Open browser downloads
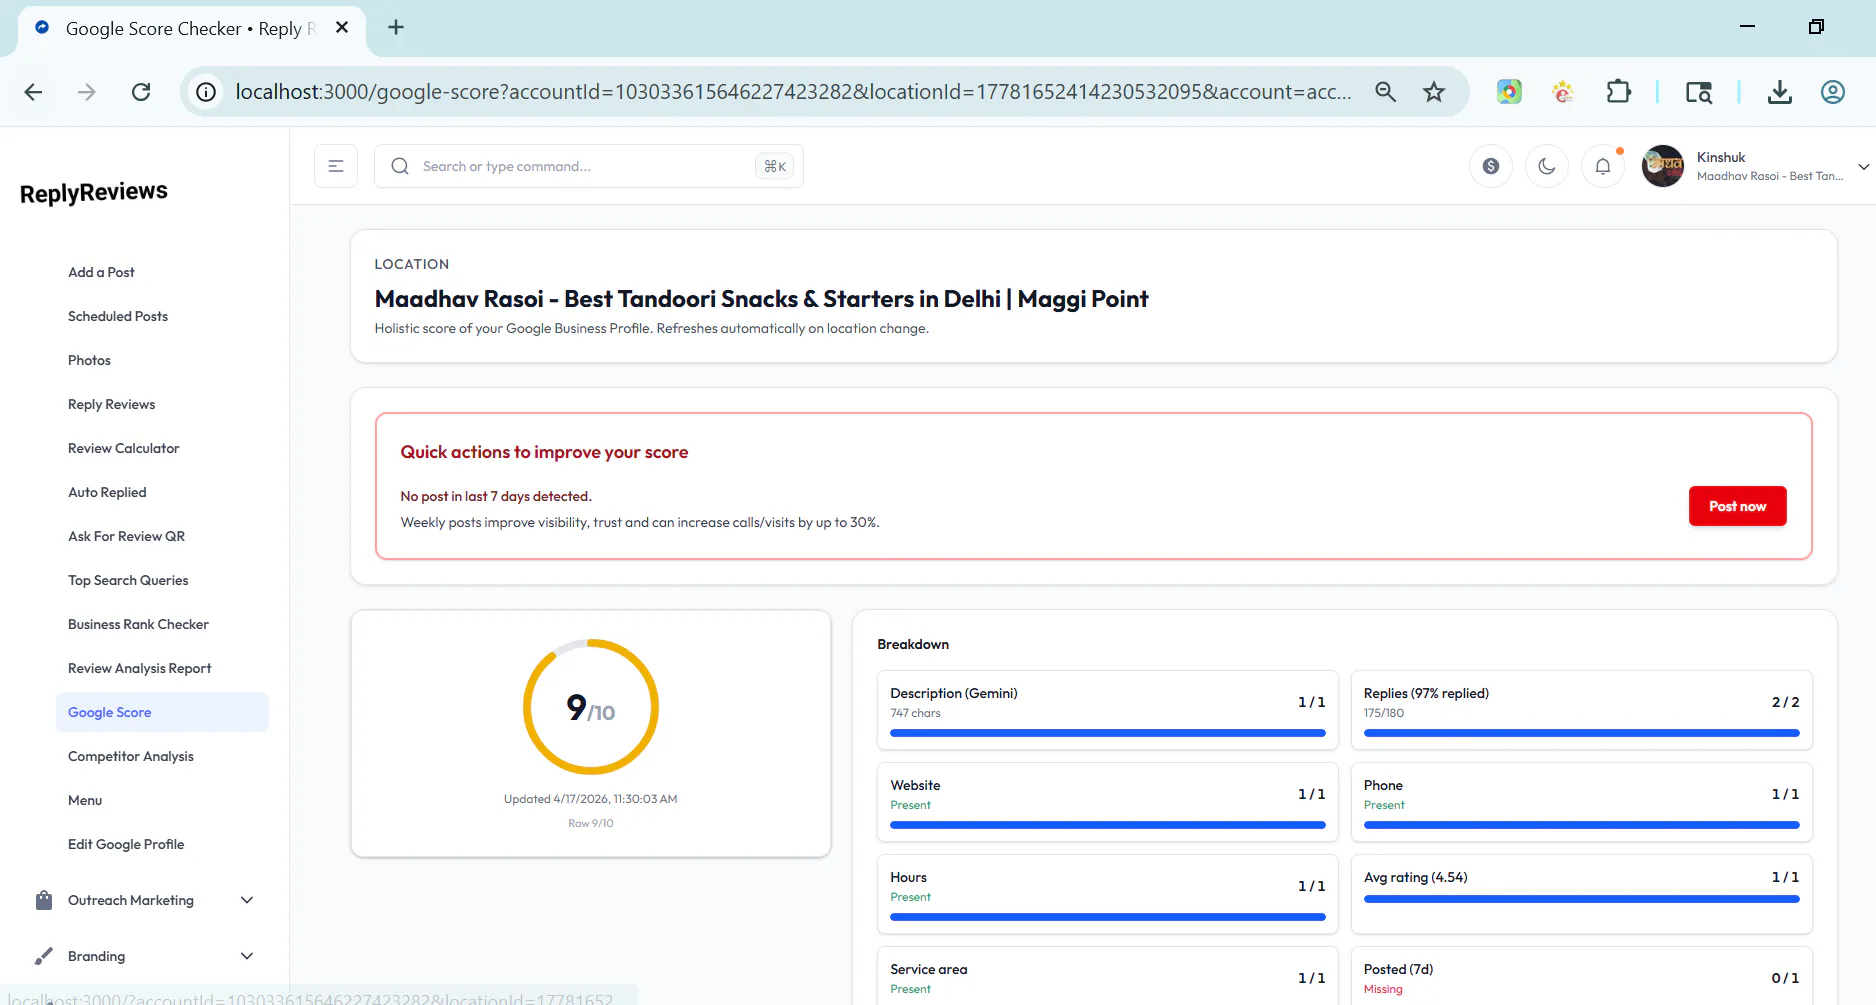The image size is (1876, 1005). tap(1779, 92)
